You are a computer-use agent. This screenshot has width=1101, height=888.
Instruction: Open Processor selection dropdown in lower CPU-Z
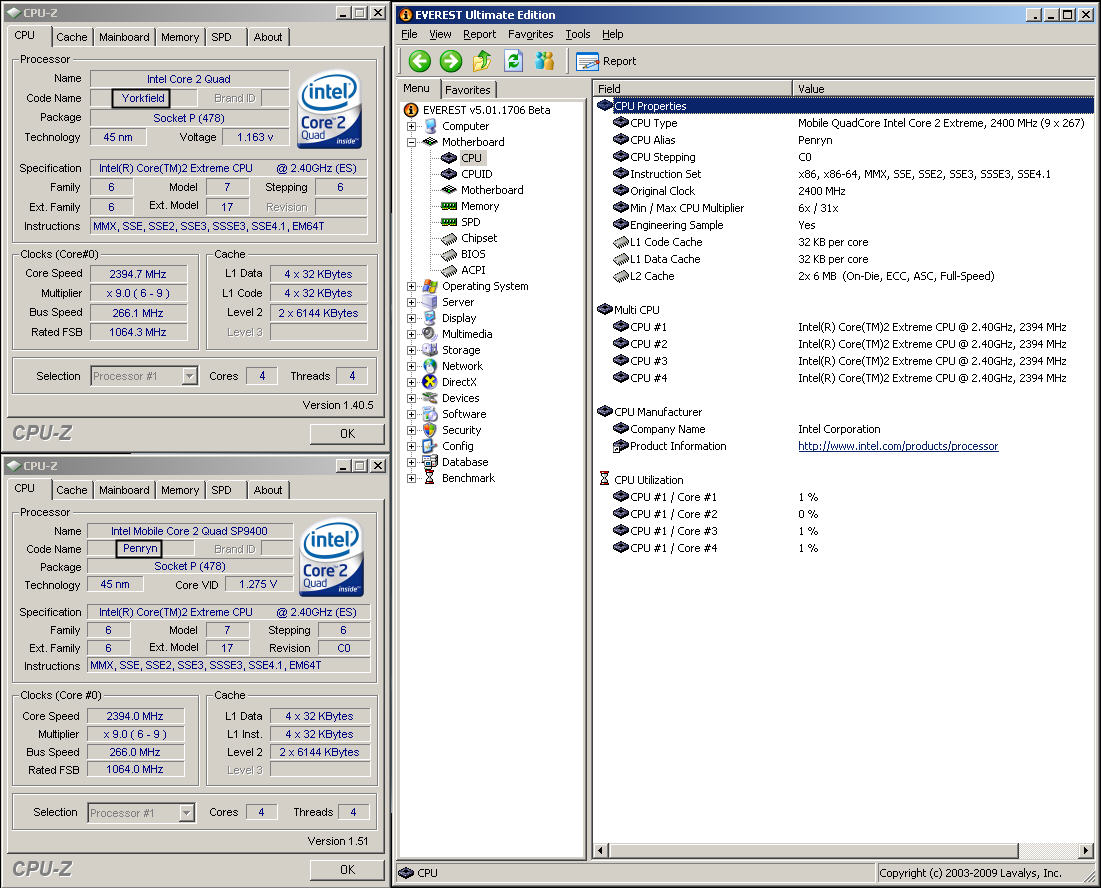coord(187,813)
